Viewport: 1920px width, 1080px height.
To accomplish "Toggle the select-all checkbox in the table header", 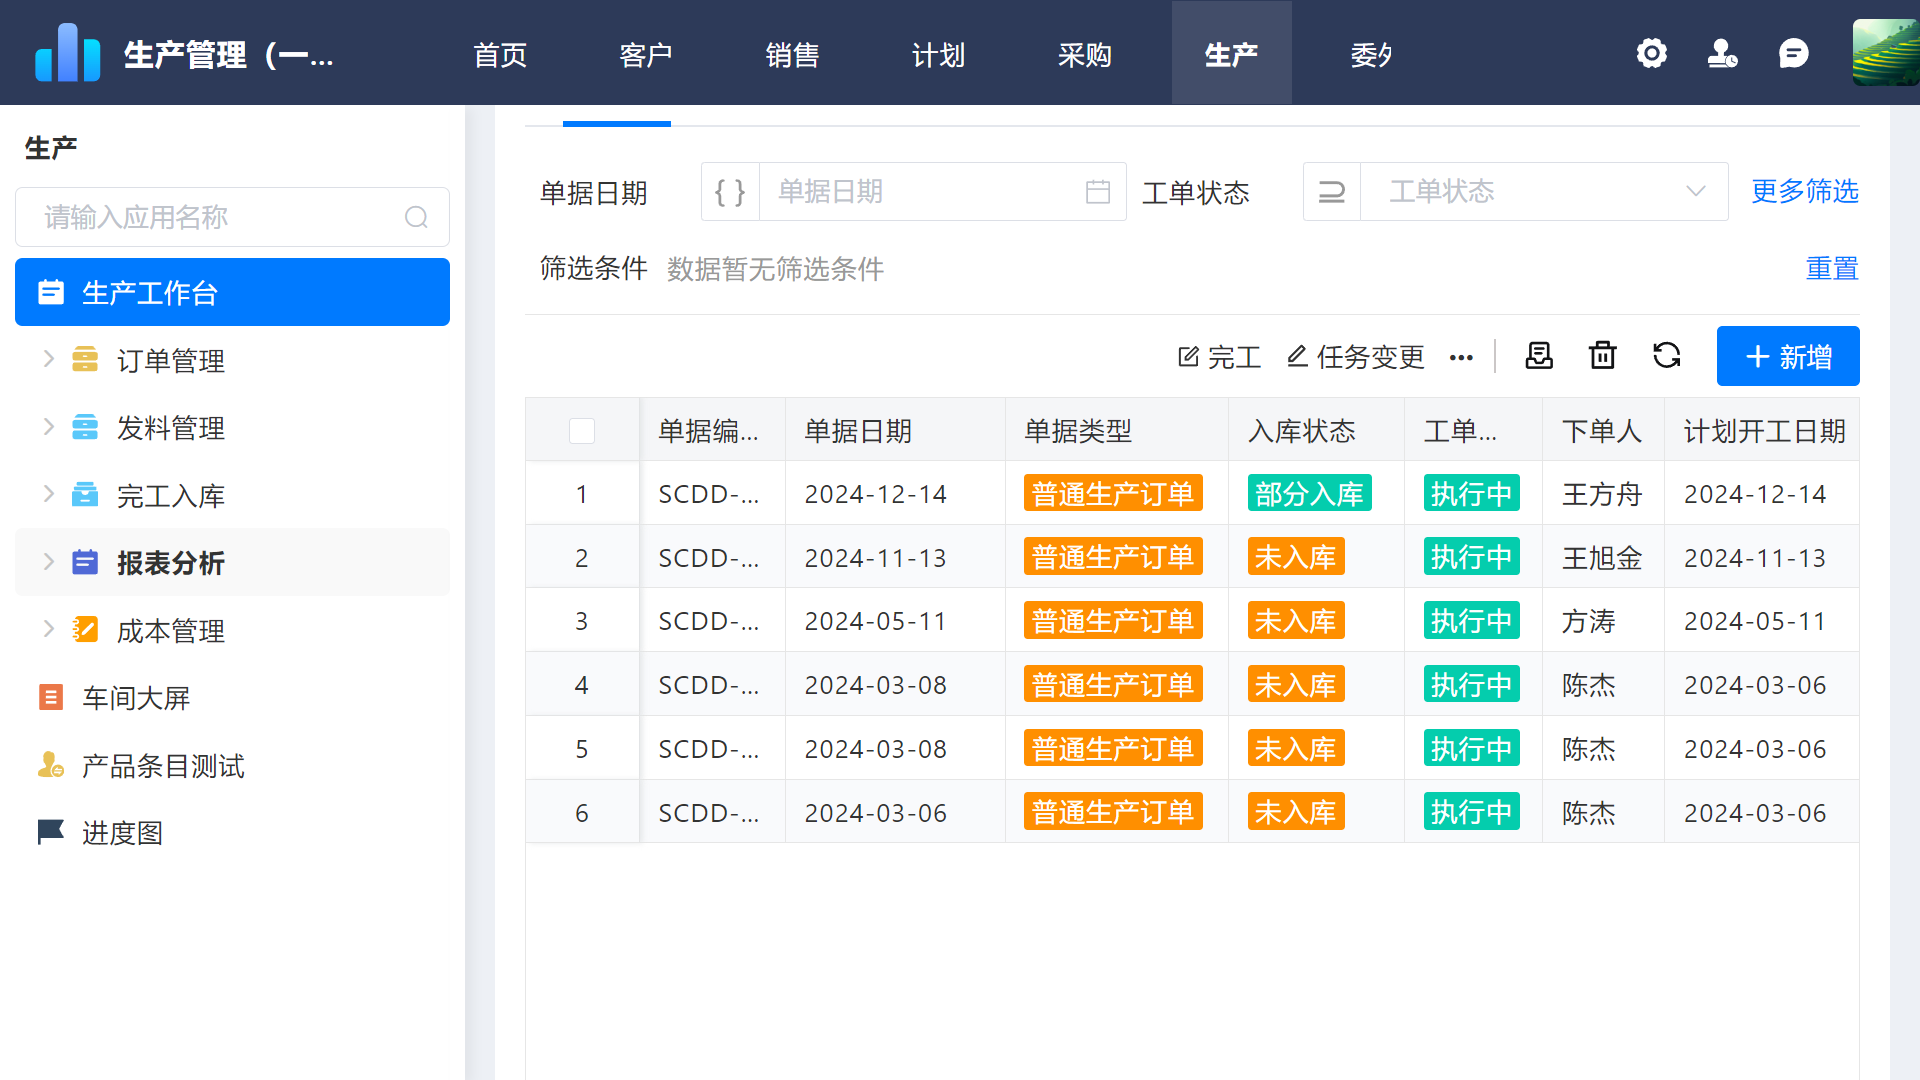I will coord(581,430).
